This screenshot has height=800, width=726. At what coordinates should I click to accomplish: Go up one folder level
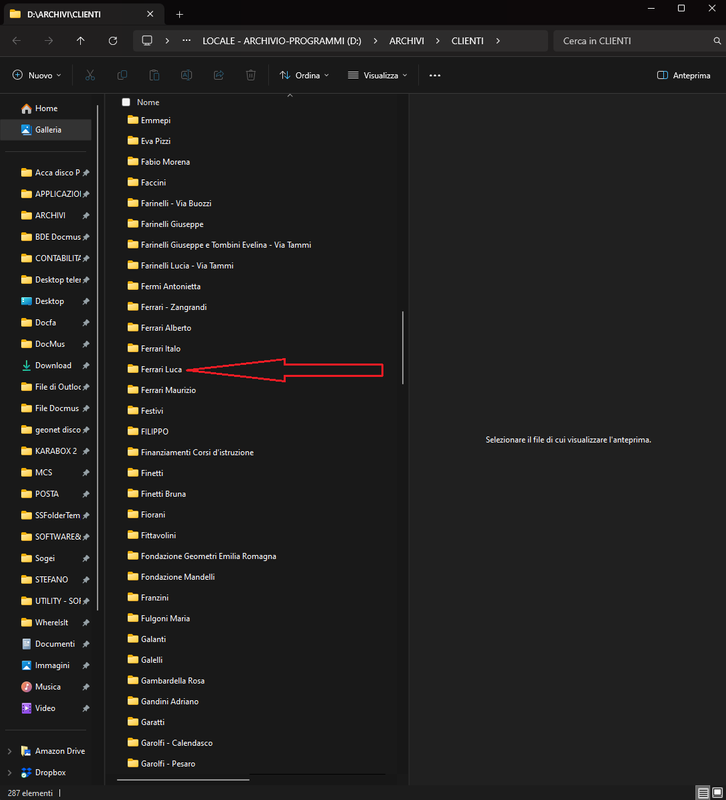(x=80, y=41)
